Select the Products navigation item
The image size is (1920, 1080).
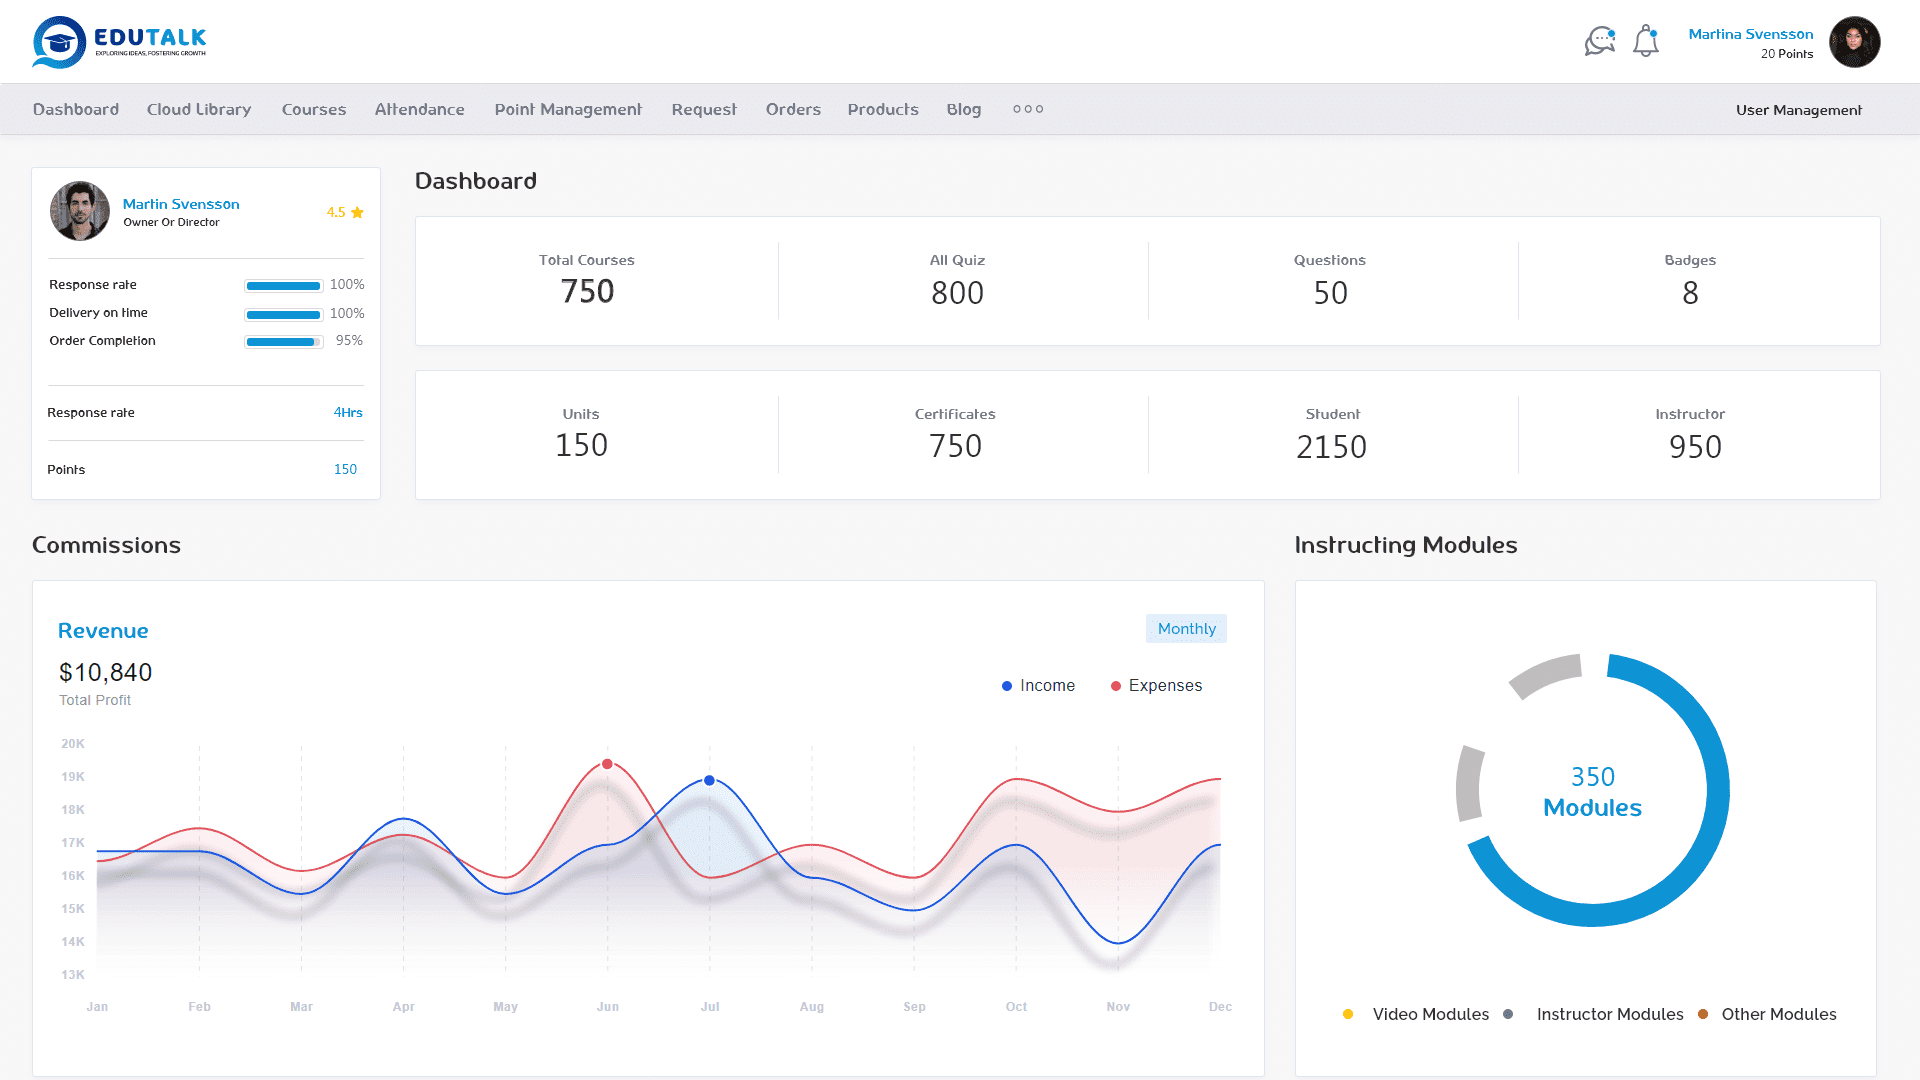pyautogui.click(x=881, y=108)
